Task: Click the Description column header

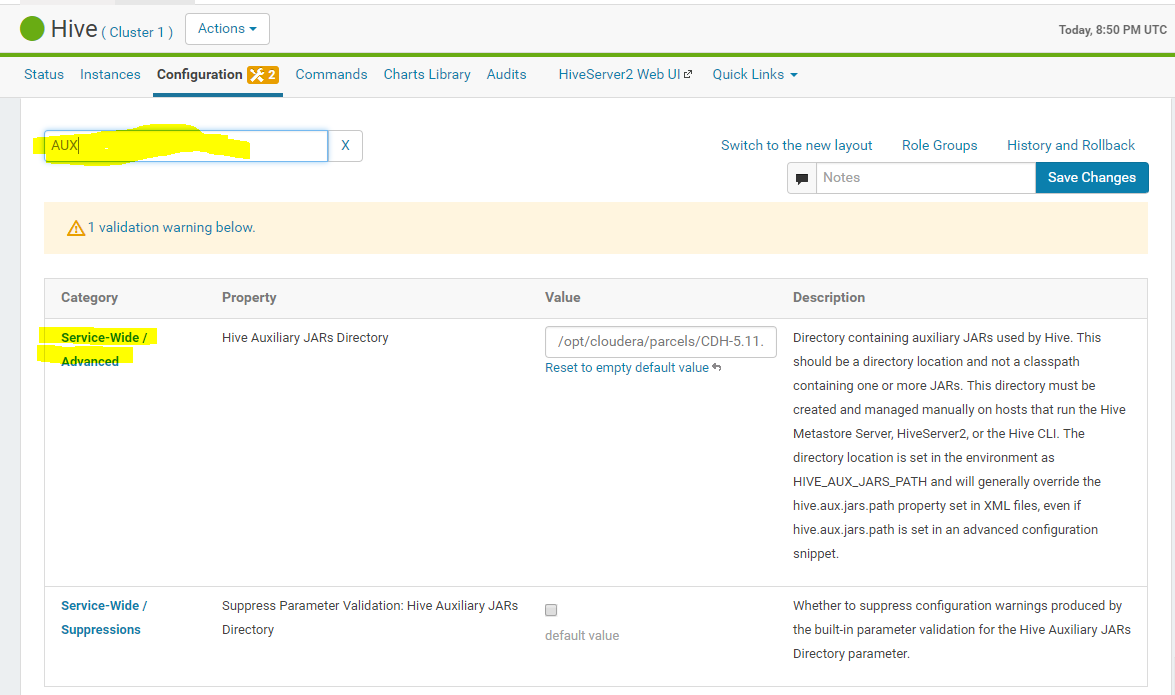Action: point(829,298)
